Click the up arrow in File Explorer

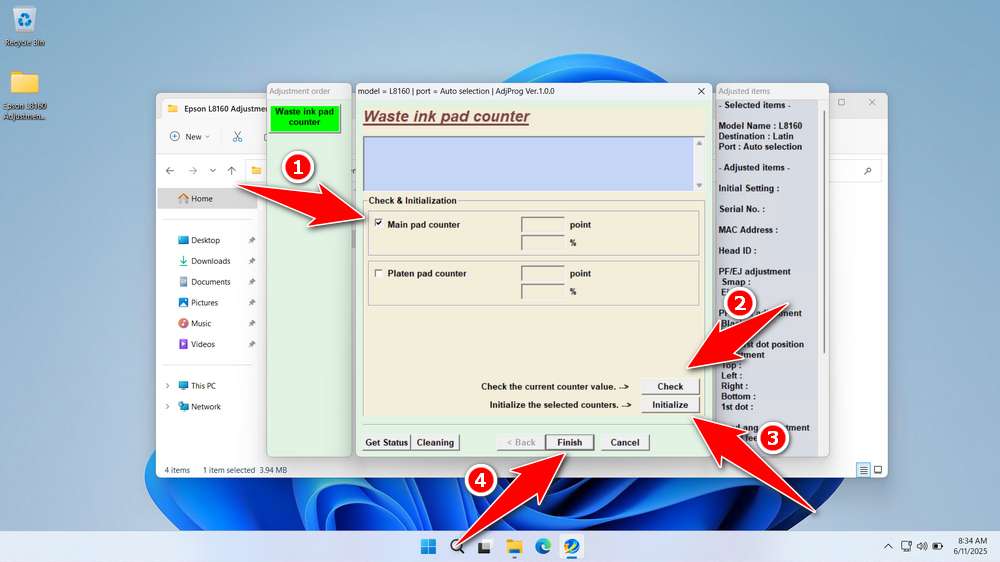point(232,170)
